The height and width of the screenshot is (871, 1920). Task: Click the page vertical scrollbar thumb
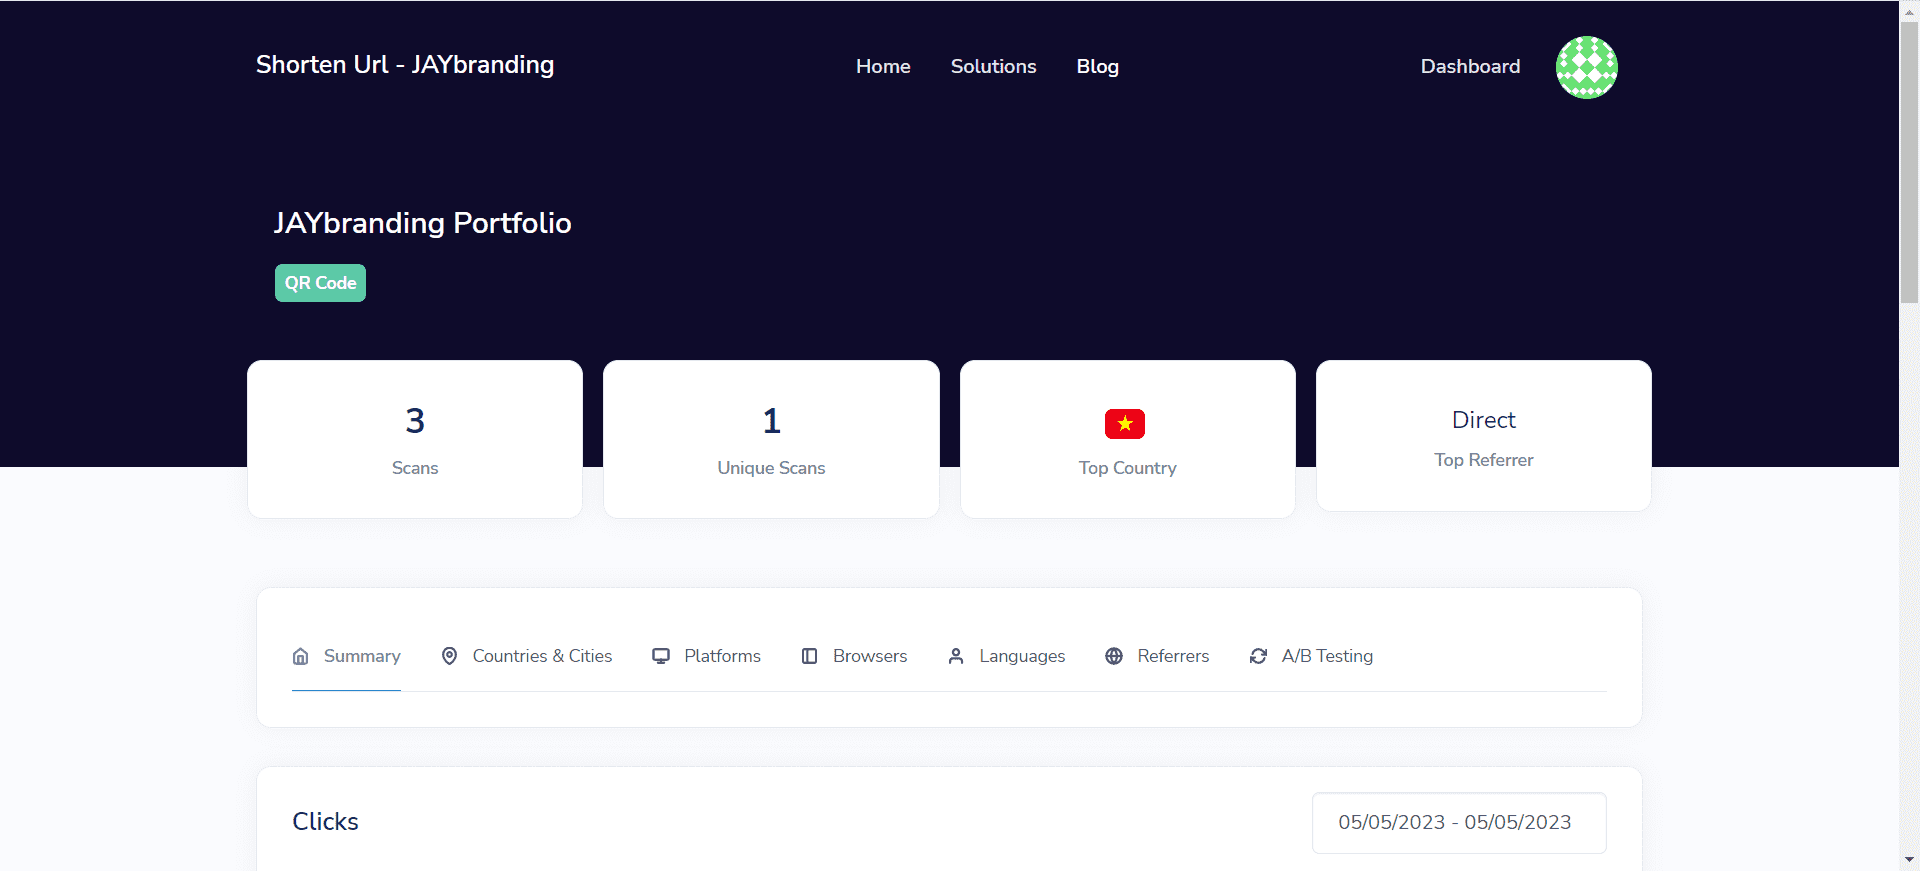point(1909,161)
